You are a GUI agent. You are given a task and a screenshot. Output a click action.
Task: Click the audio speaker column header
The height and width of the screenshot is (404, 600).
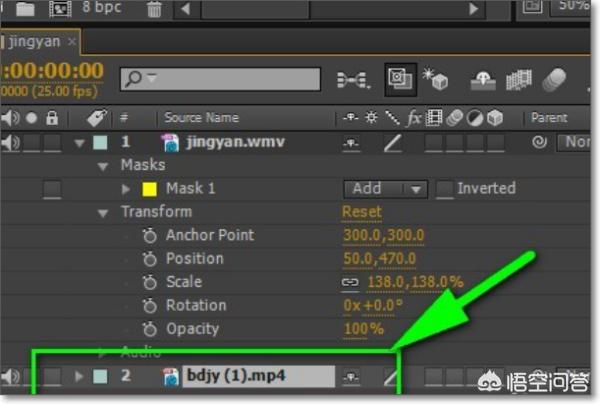(10, 118)
